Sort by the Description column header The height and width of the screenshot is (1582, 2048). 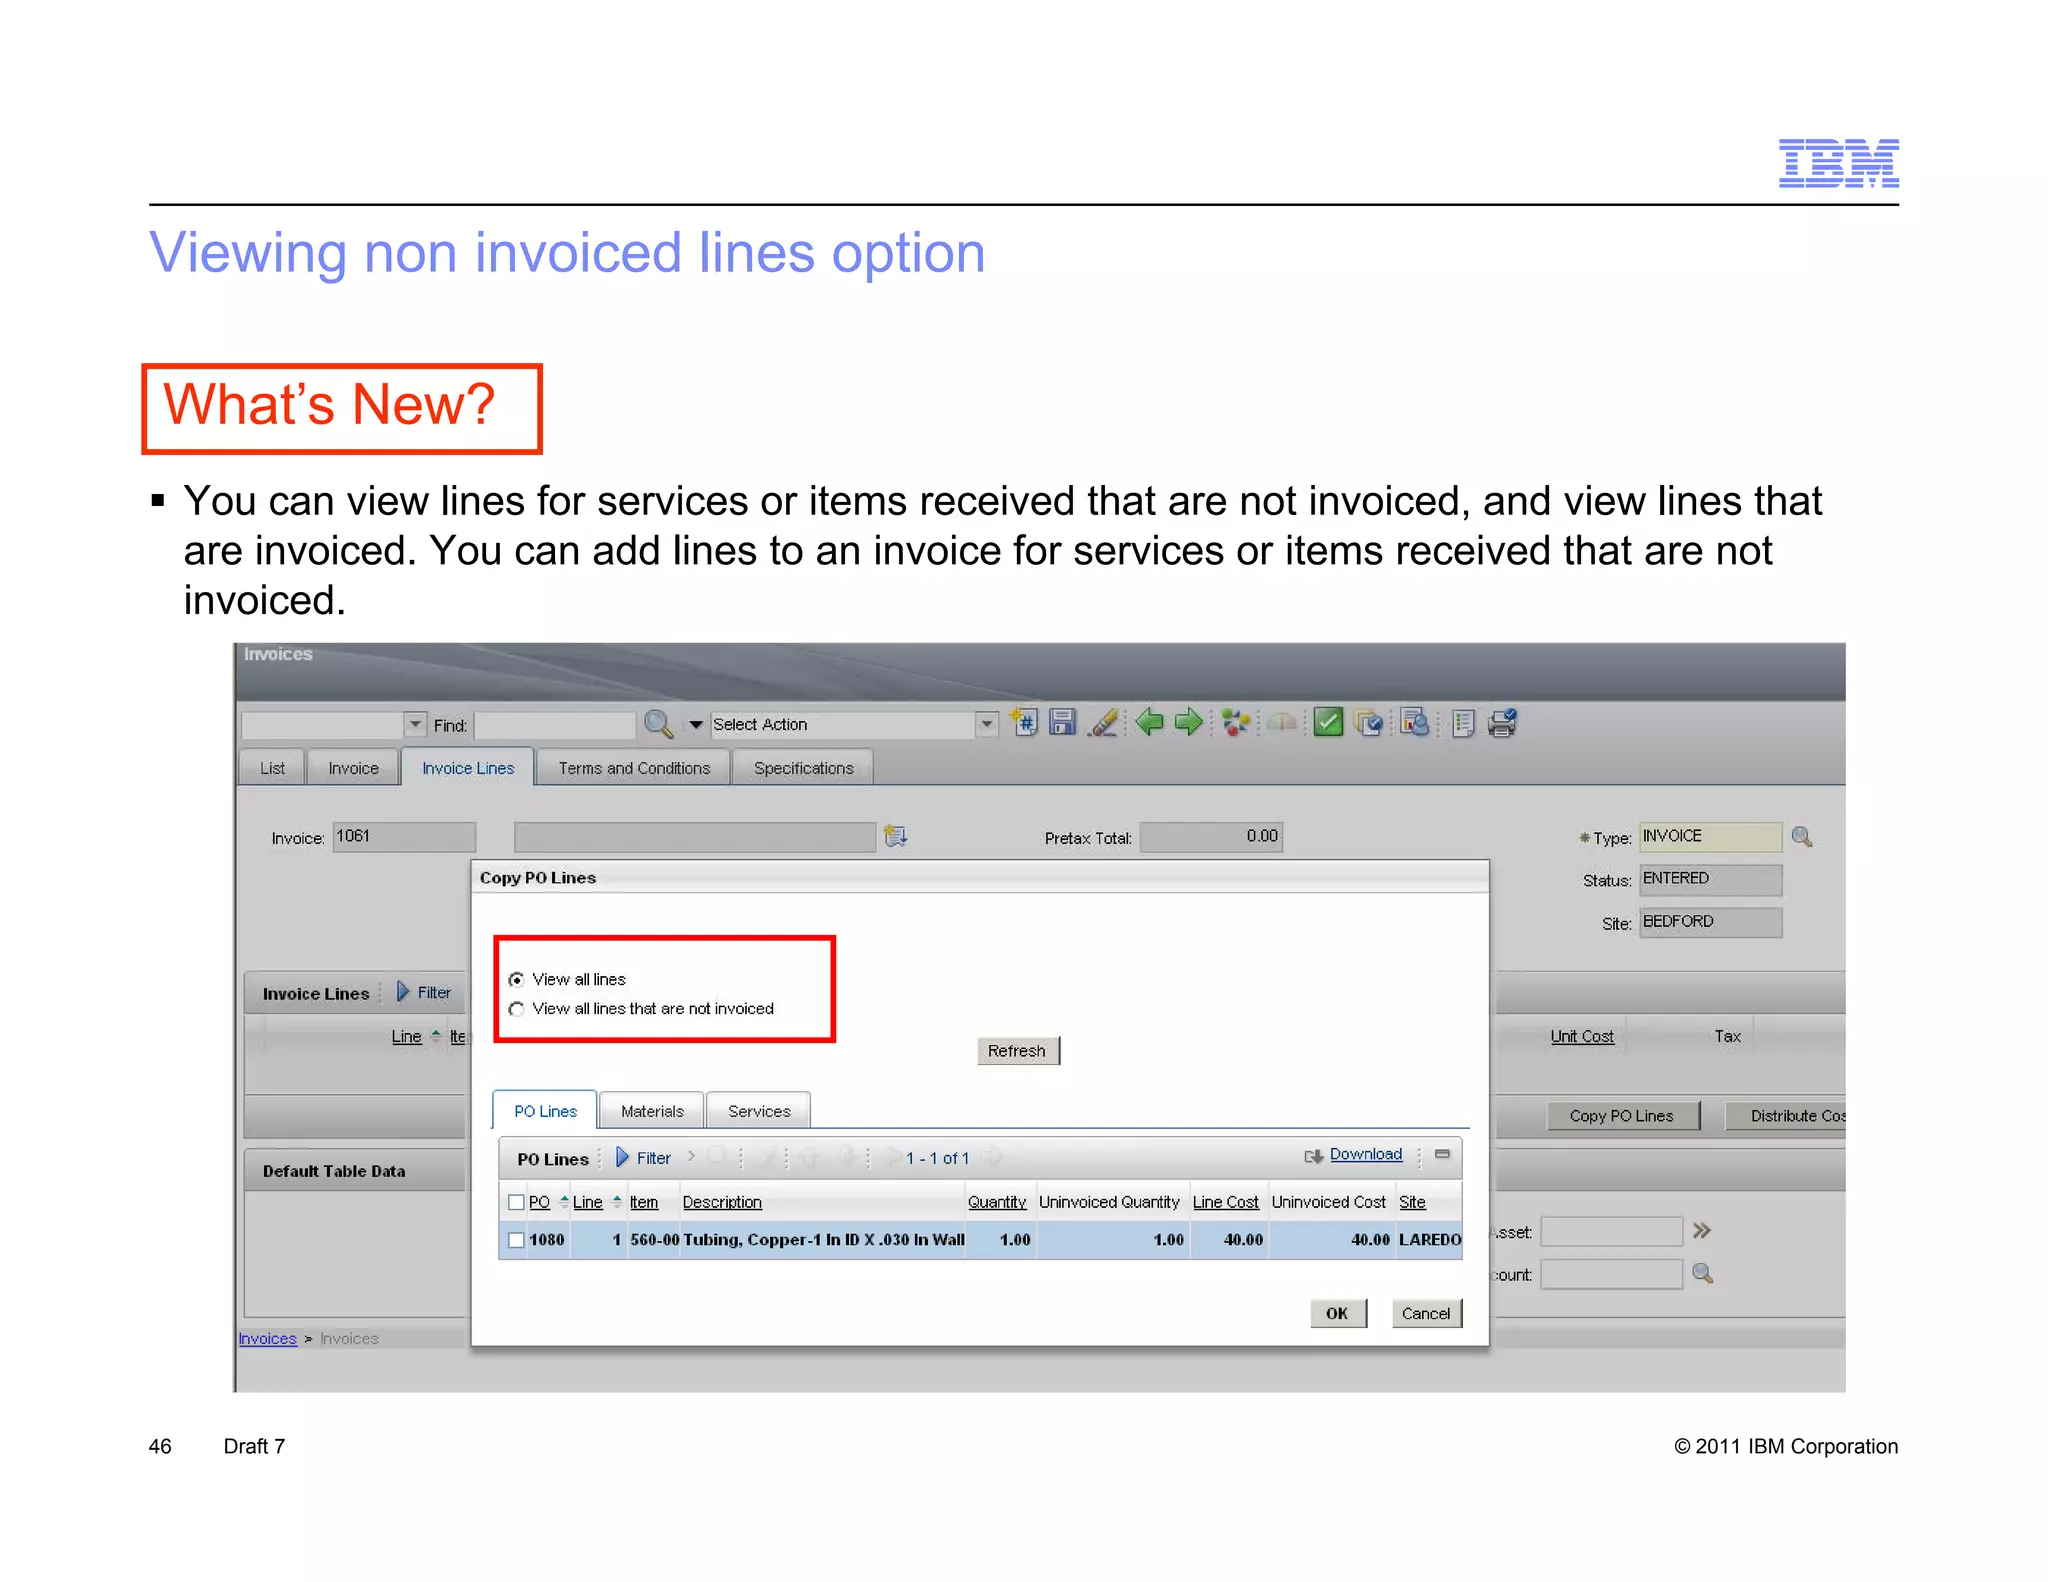click(722, 1202)
